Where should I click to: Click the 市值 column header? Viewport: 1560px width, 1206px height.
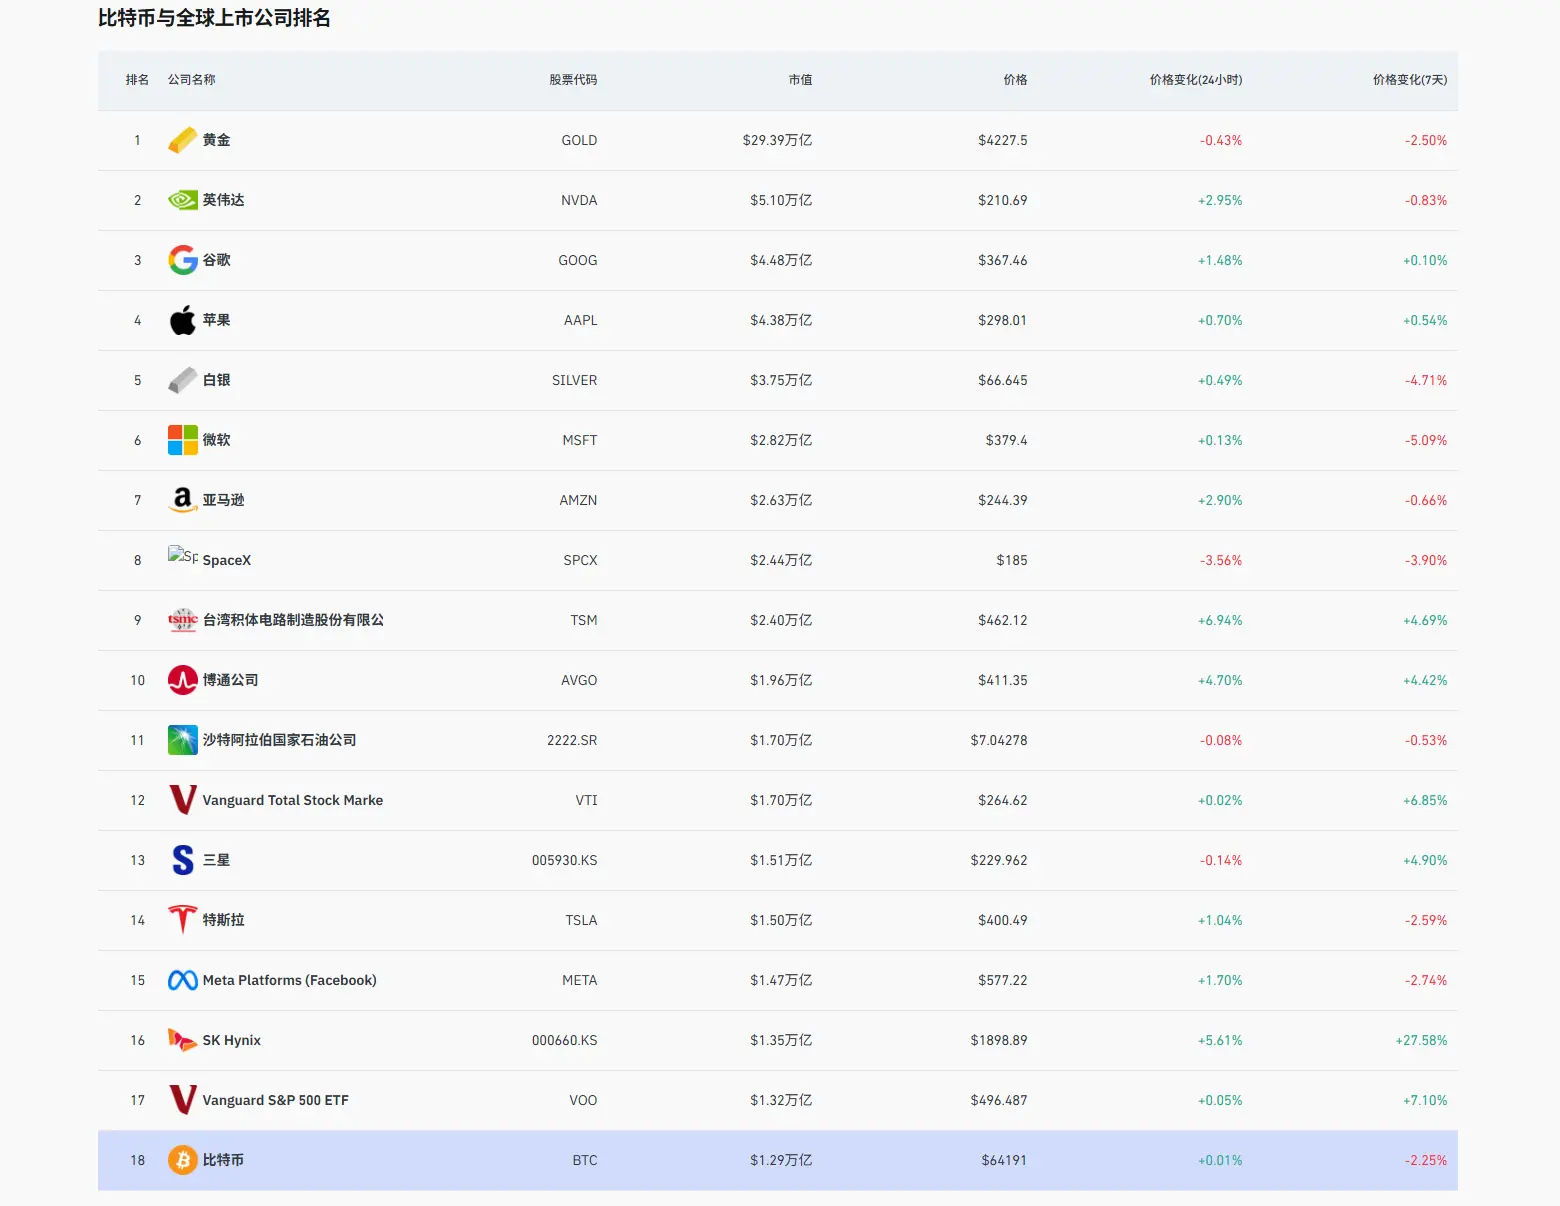click(800, 80)
